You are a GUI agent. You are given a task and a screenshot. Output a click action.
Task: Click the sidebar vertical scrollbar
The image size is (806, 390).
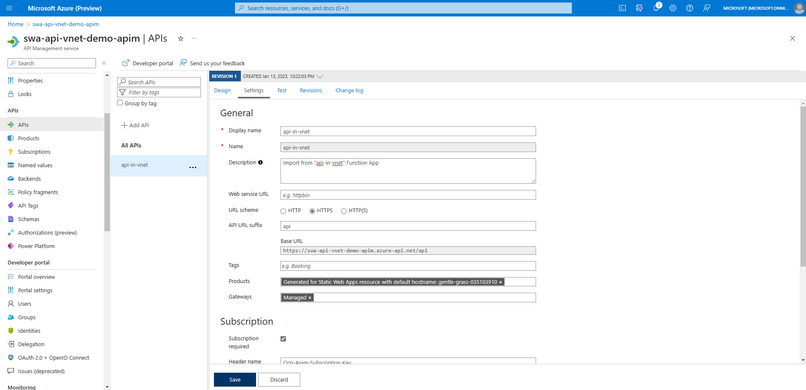106,172
